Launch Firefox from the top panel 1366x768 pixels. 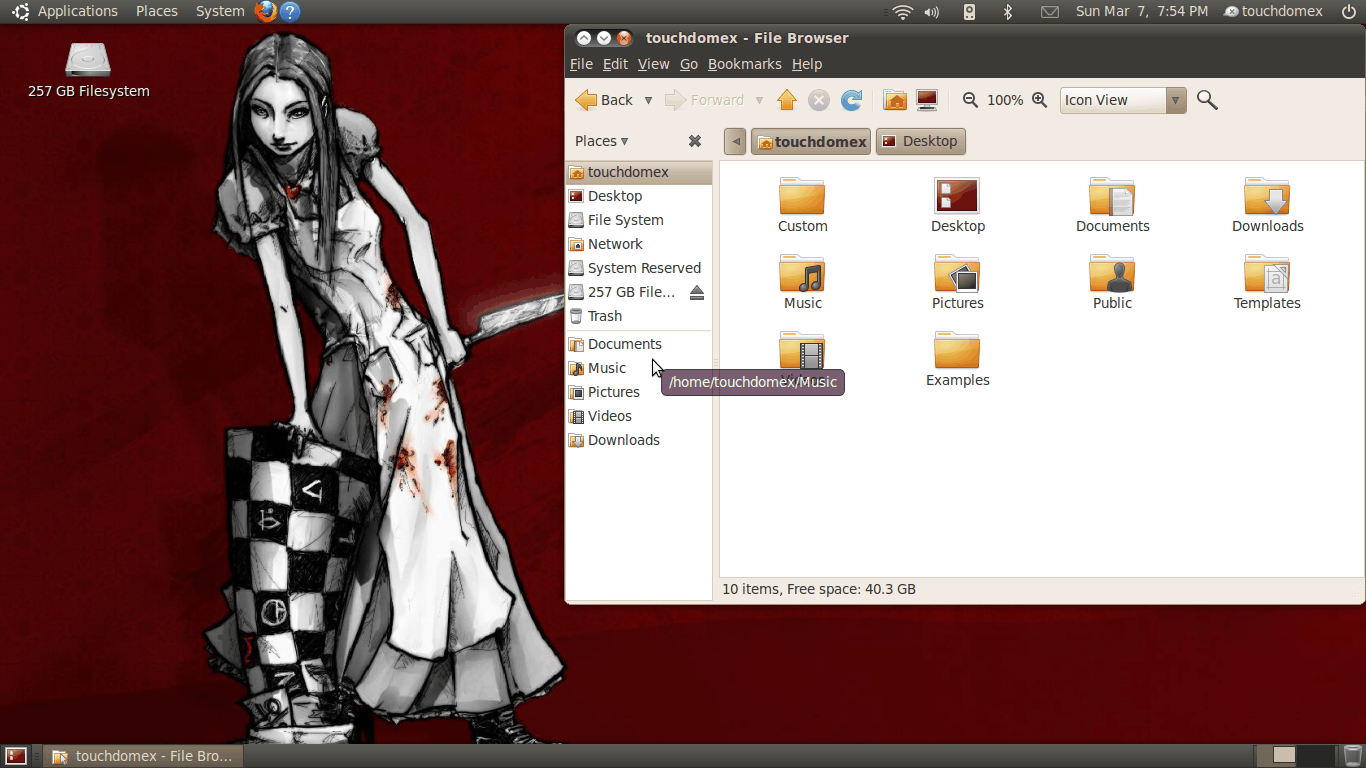click(265, 12)
